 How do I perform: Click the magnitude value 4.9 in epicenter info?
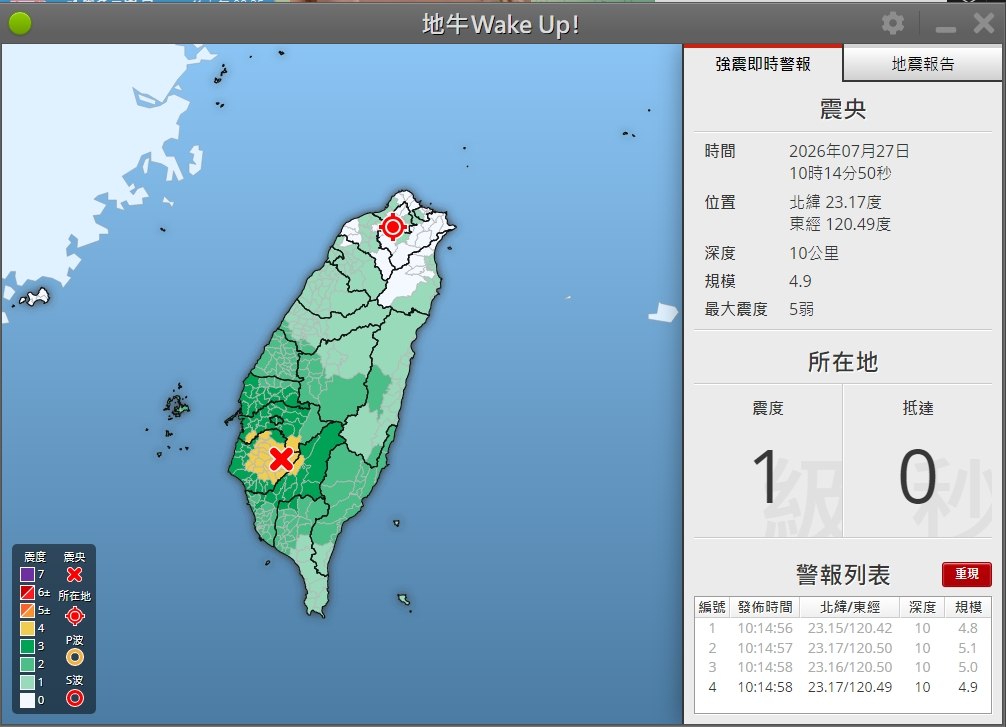pyautogui.click(x=800, y=281)
